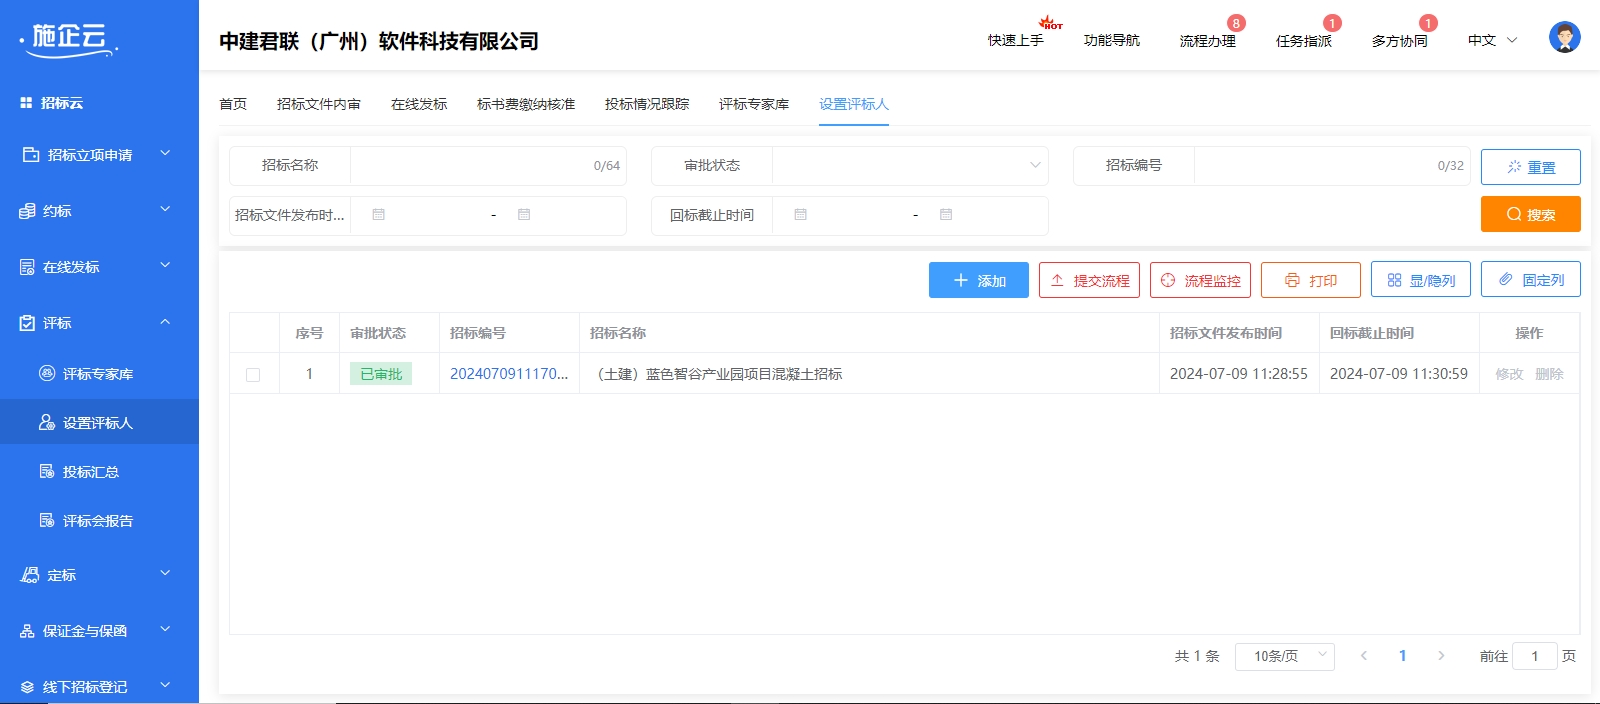Tick the checkbox for row 1
The width and height of the screenshot is (1600, 704).
tap(253, 375)
